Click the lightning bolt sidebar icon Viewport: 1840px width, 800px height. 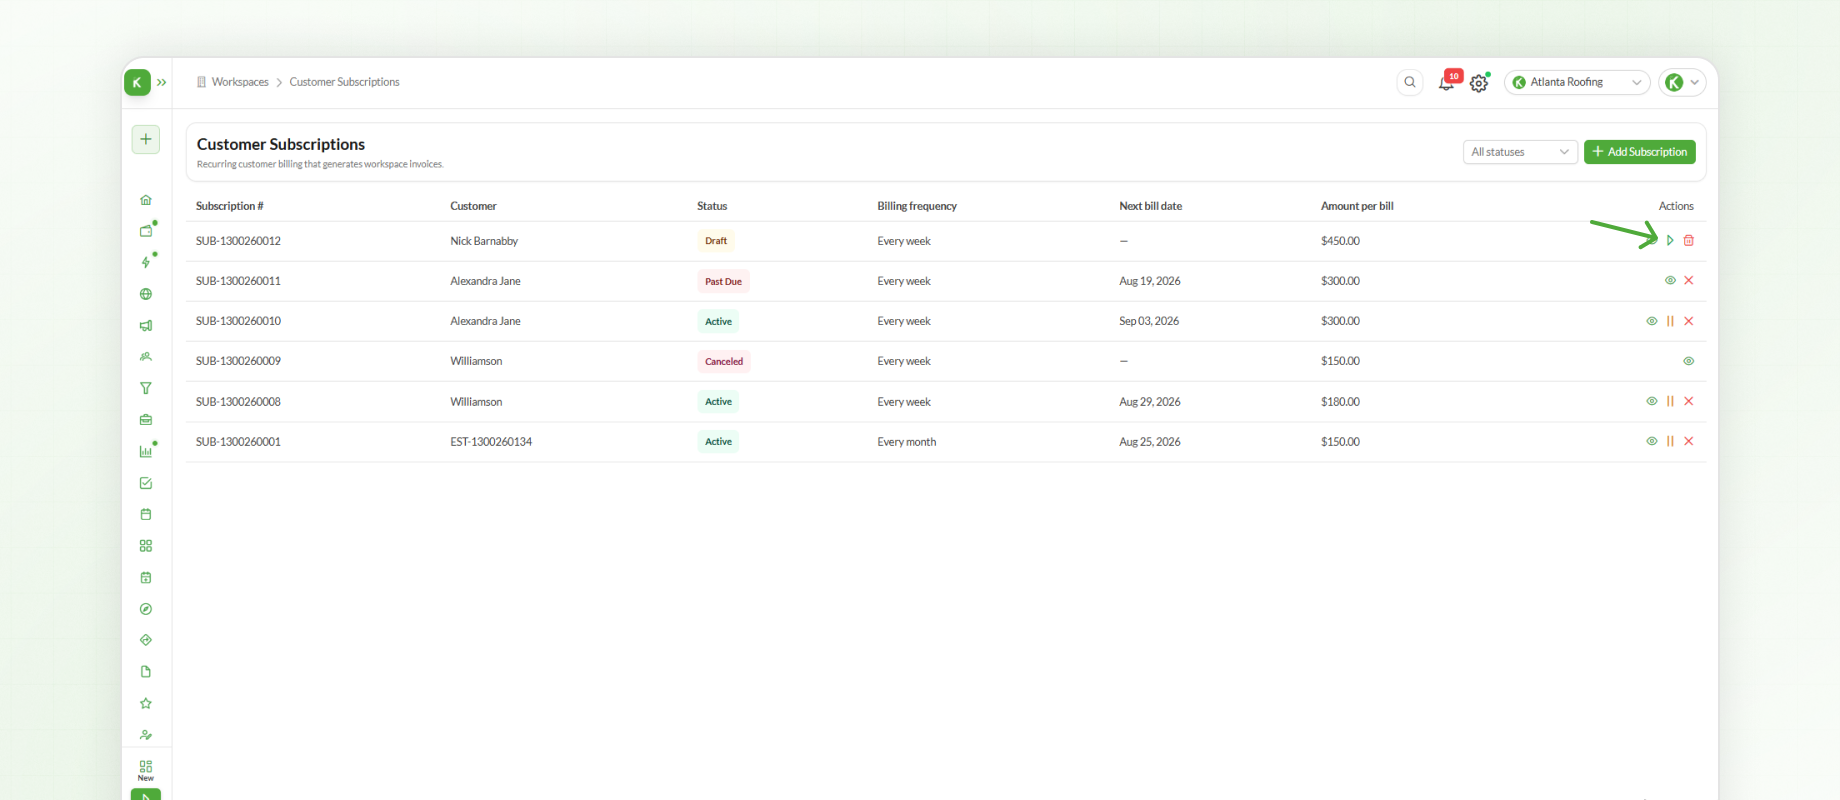pyautogui.click(x=146, y=262)
